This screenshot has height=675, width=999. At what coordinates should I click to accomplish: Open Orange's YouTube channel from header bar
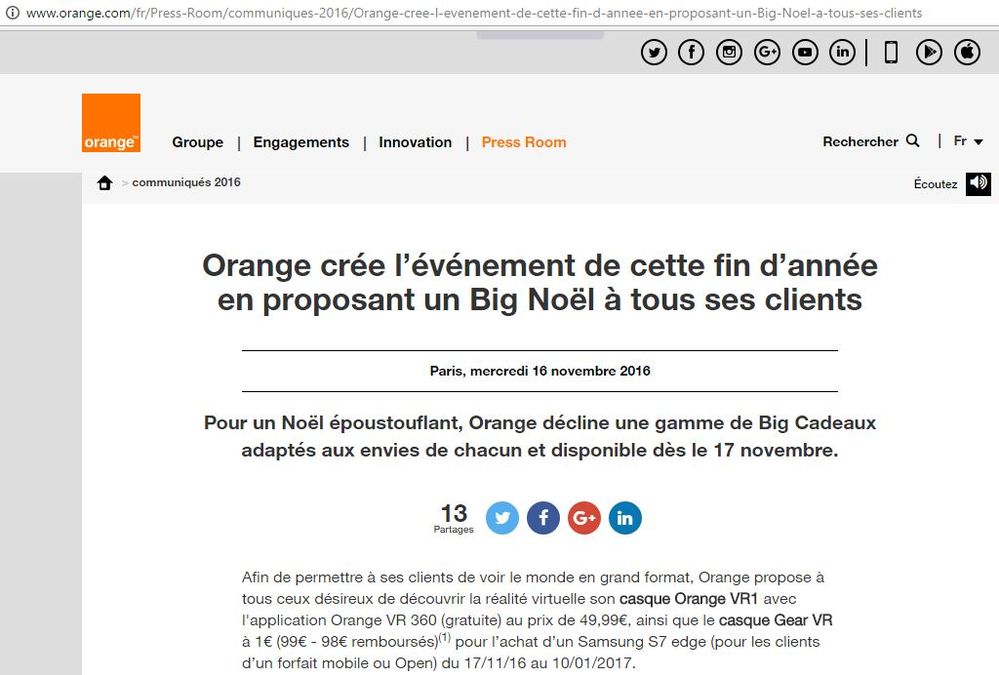(805, 52)
